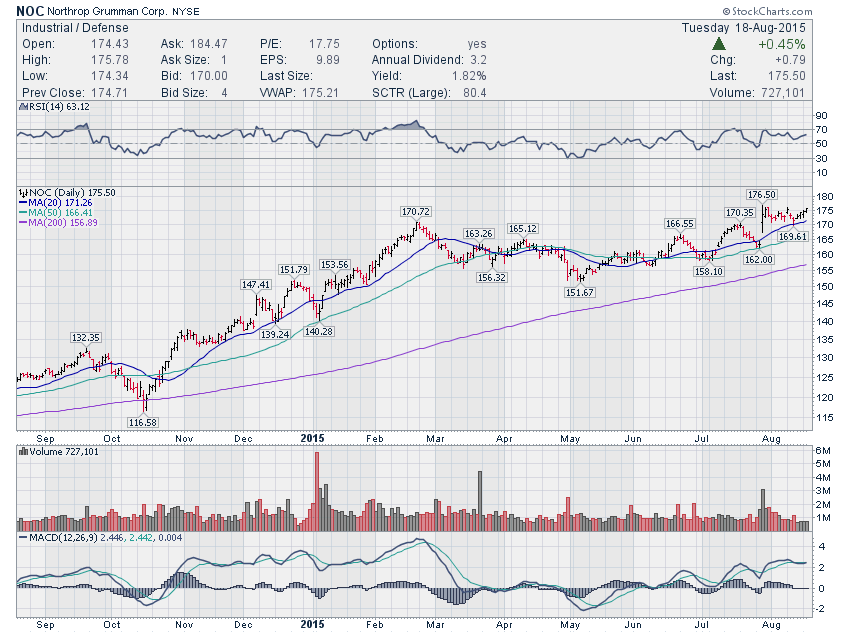Screen dimensions: 850x633
Task: Click the Northrop Grumman Corp. company name
Action: tap(107, 11)
